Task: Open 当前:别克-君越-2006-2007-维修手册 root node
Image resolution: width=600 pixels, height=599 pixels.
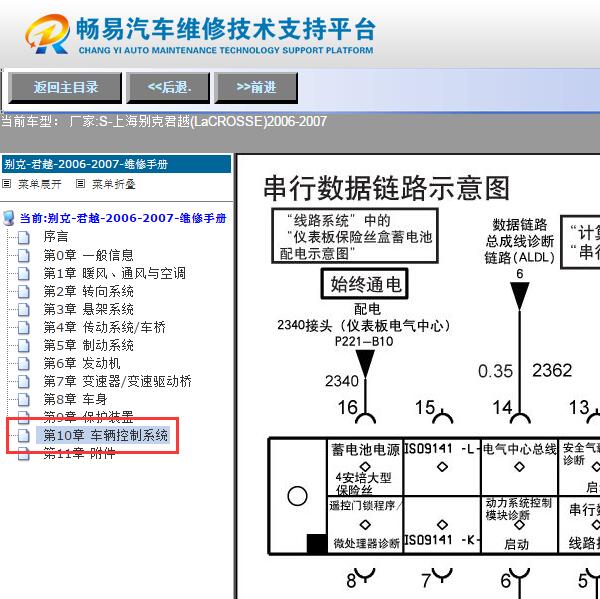Action: [123, 218]
